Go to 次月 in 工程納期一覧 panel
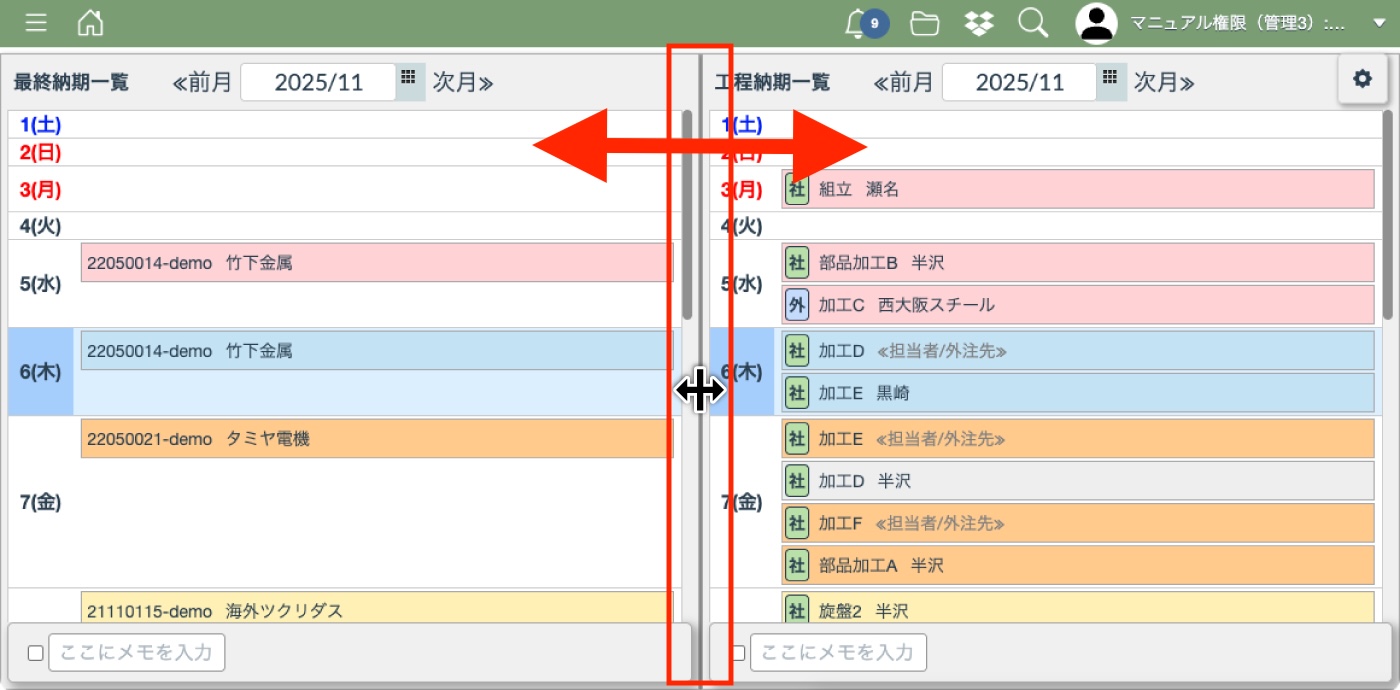Image resolution: width=1400 pixels, height=690 pixels. 1164,82
